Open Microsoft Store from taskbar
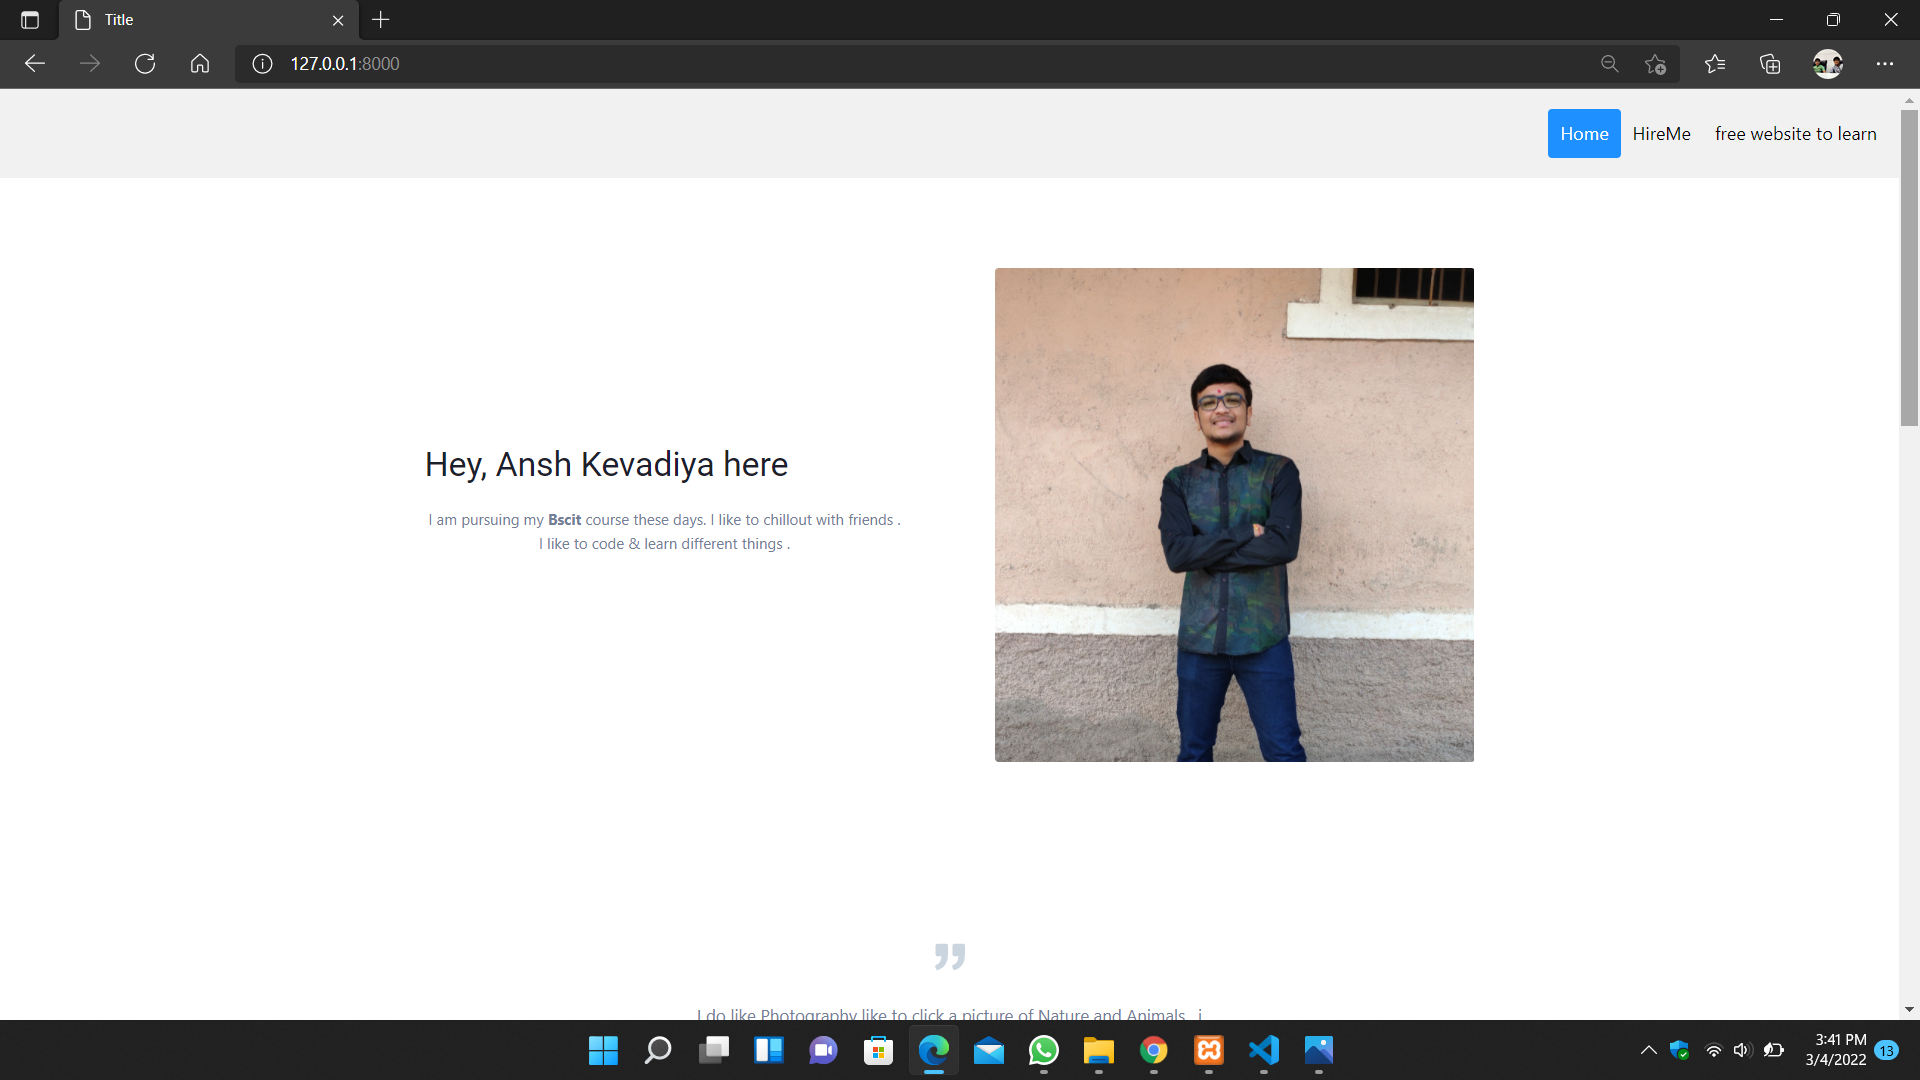 pos(879,1050)
